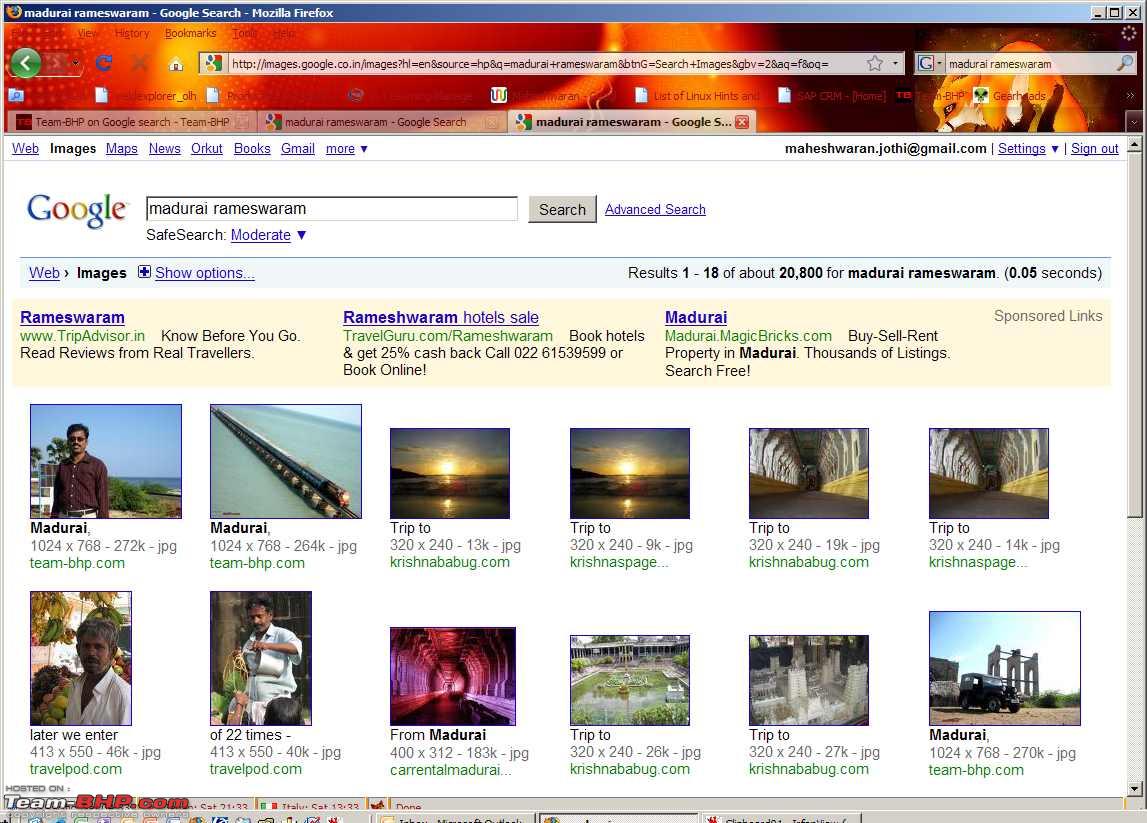Screen dimensions: 1147x823
Task: Bookmark this page with the star icon
Action: click(x=875, y=64)
